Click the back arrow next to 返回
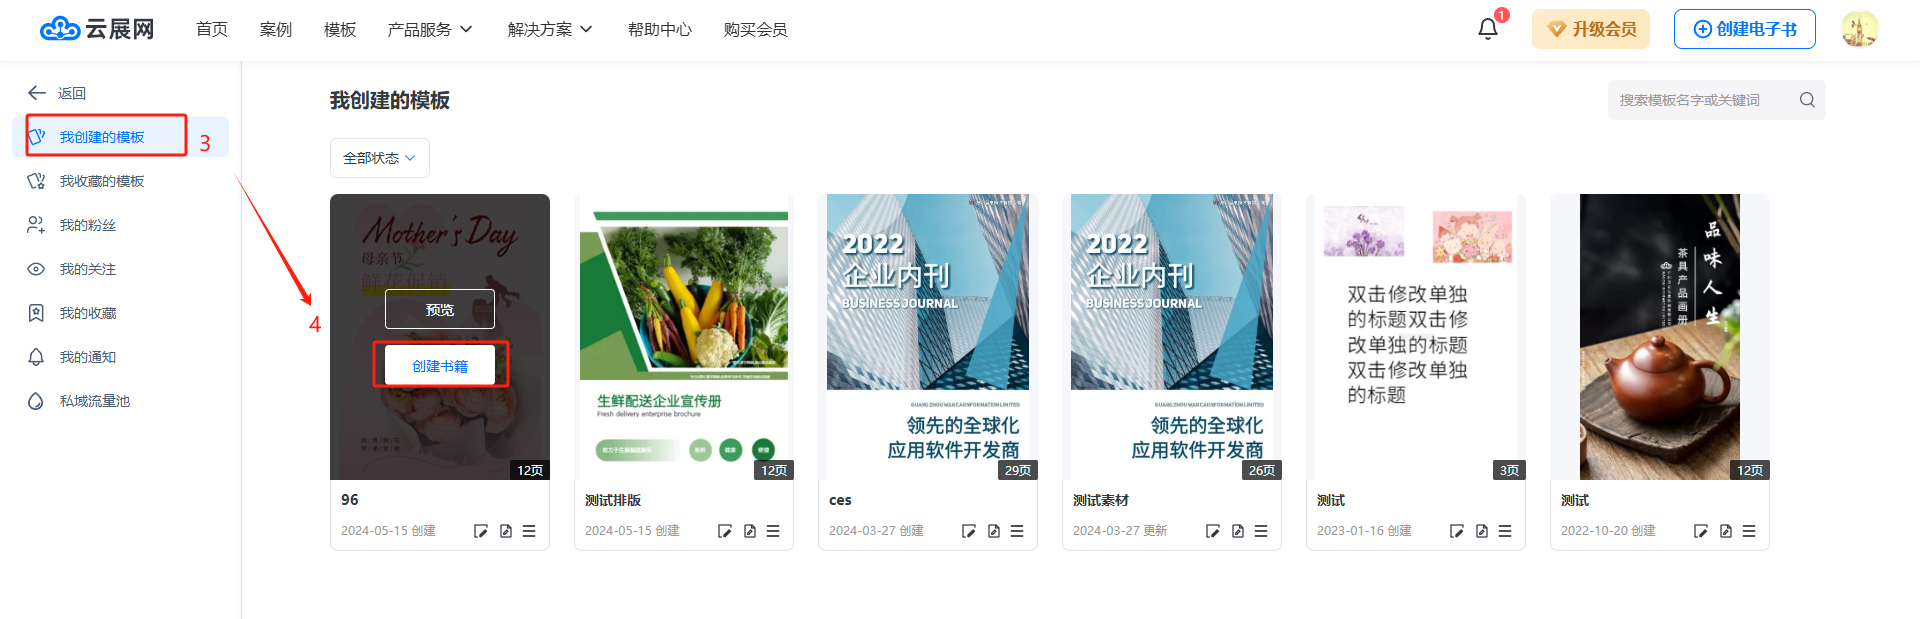 (37, 93)
